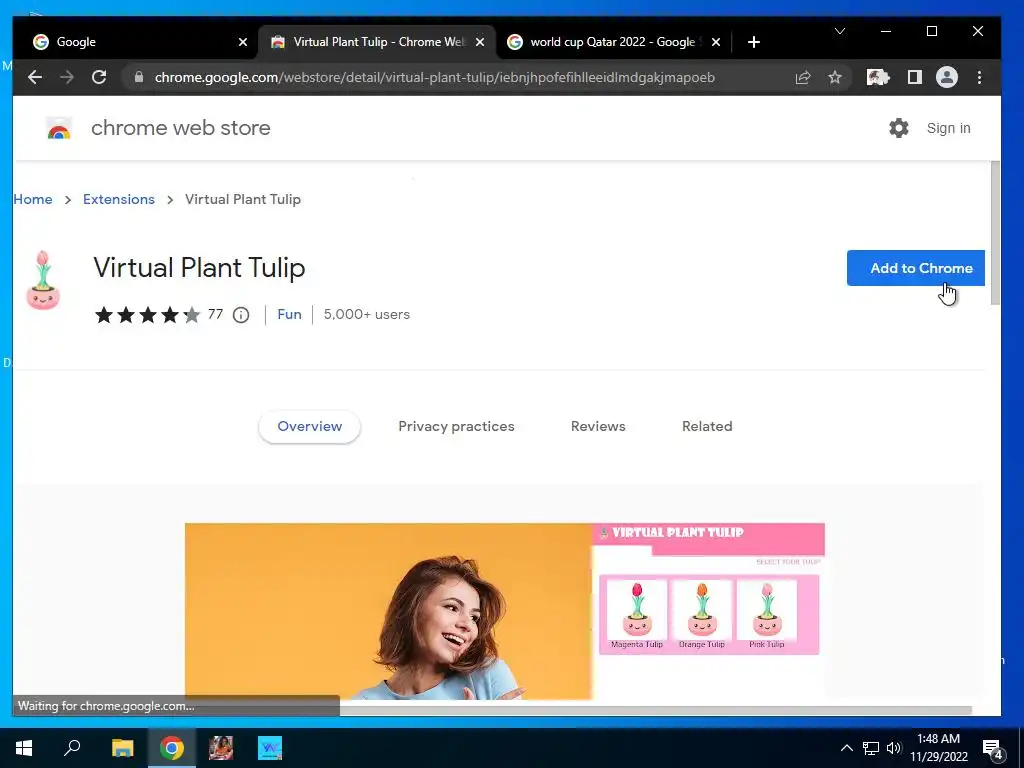Click the Virtual Plant Tulip promo screenshot
Screen dimensions: 1024x768
tap(505, 611)
